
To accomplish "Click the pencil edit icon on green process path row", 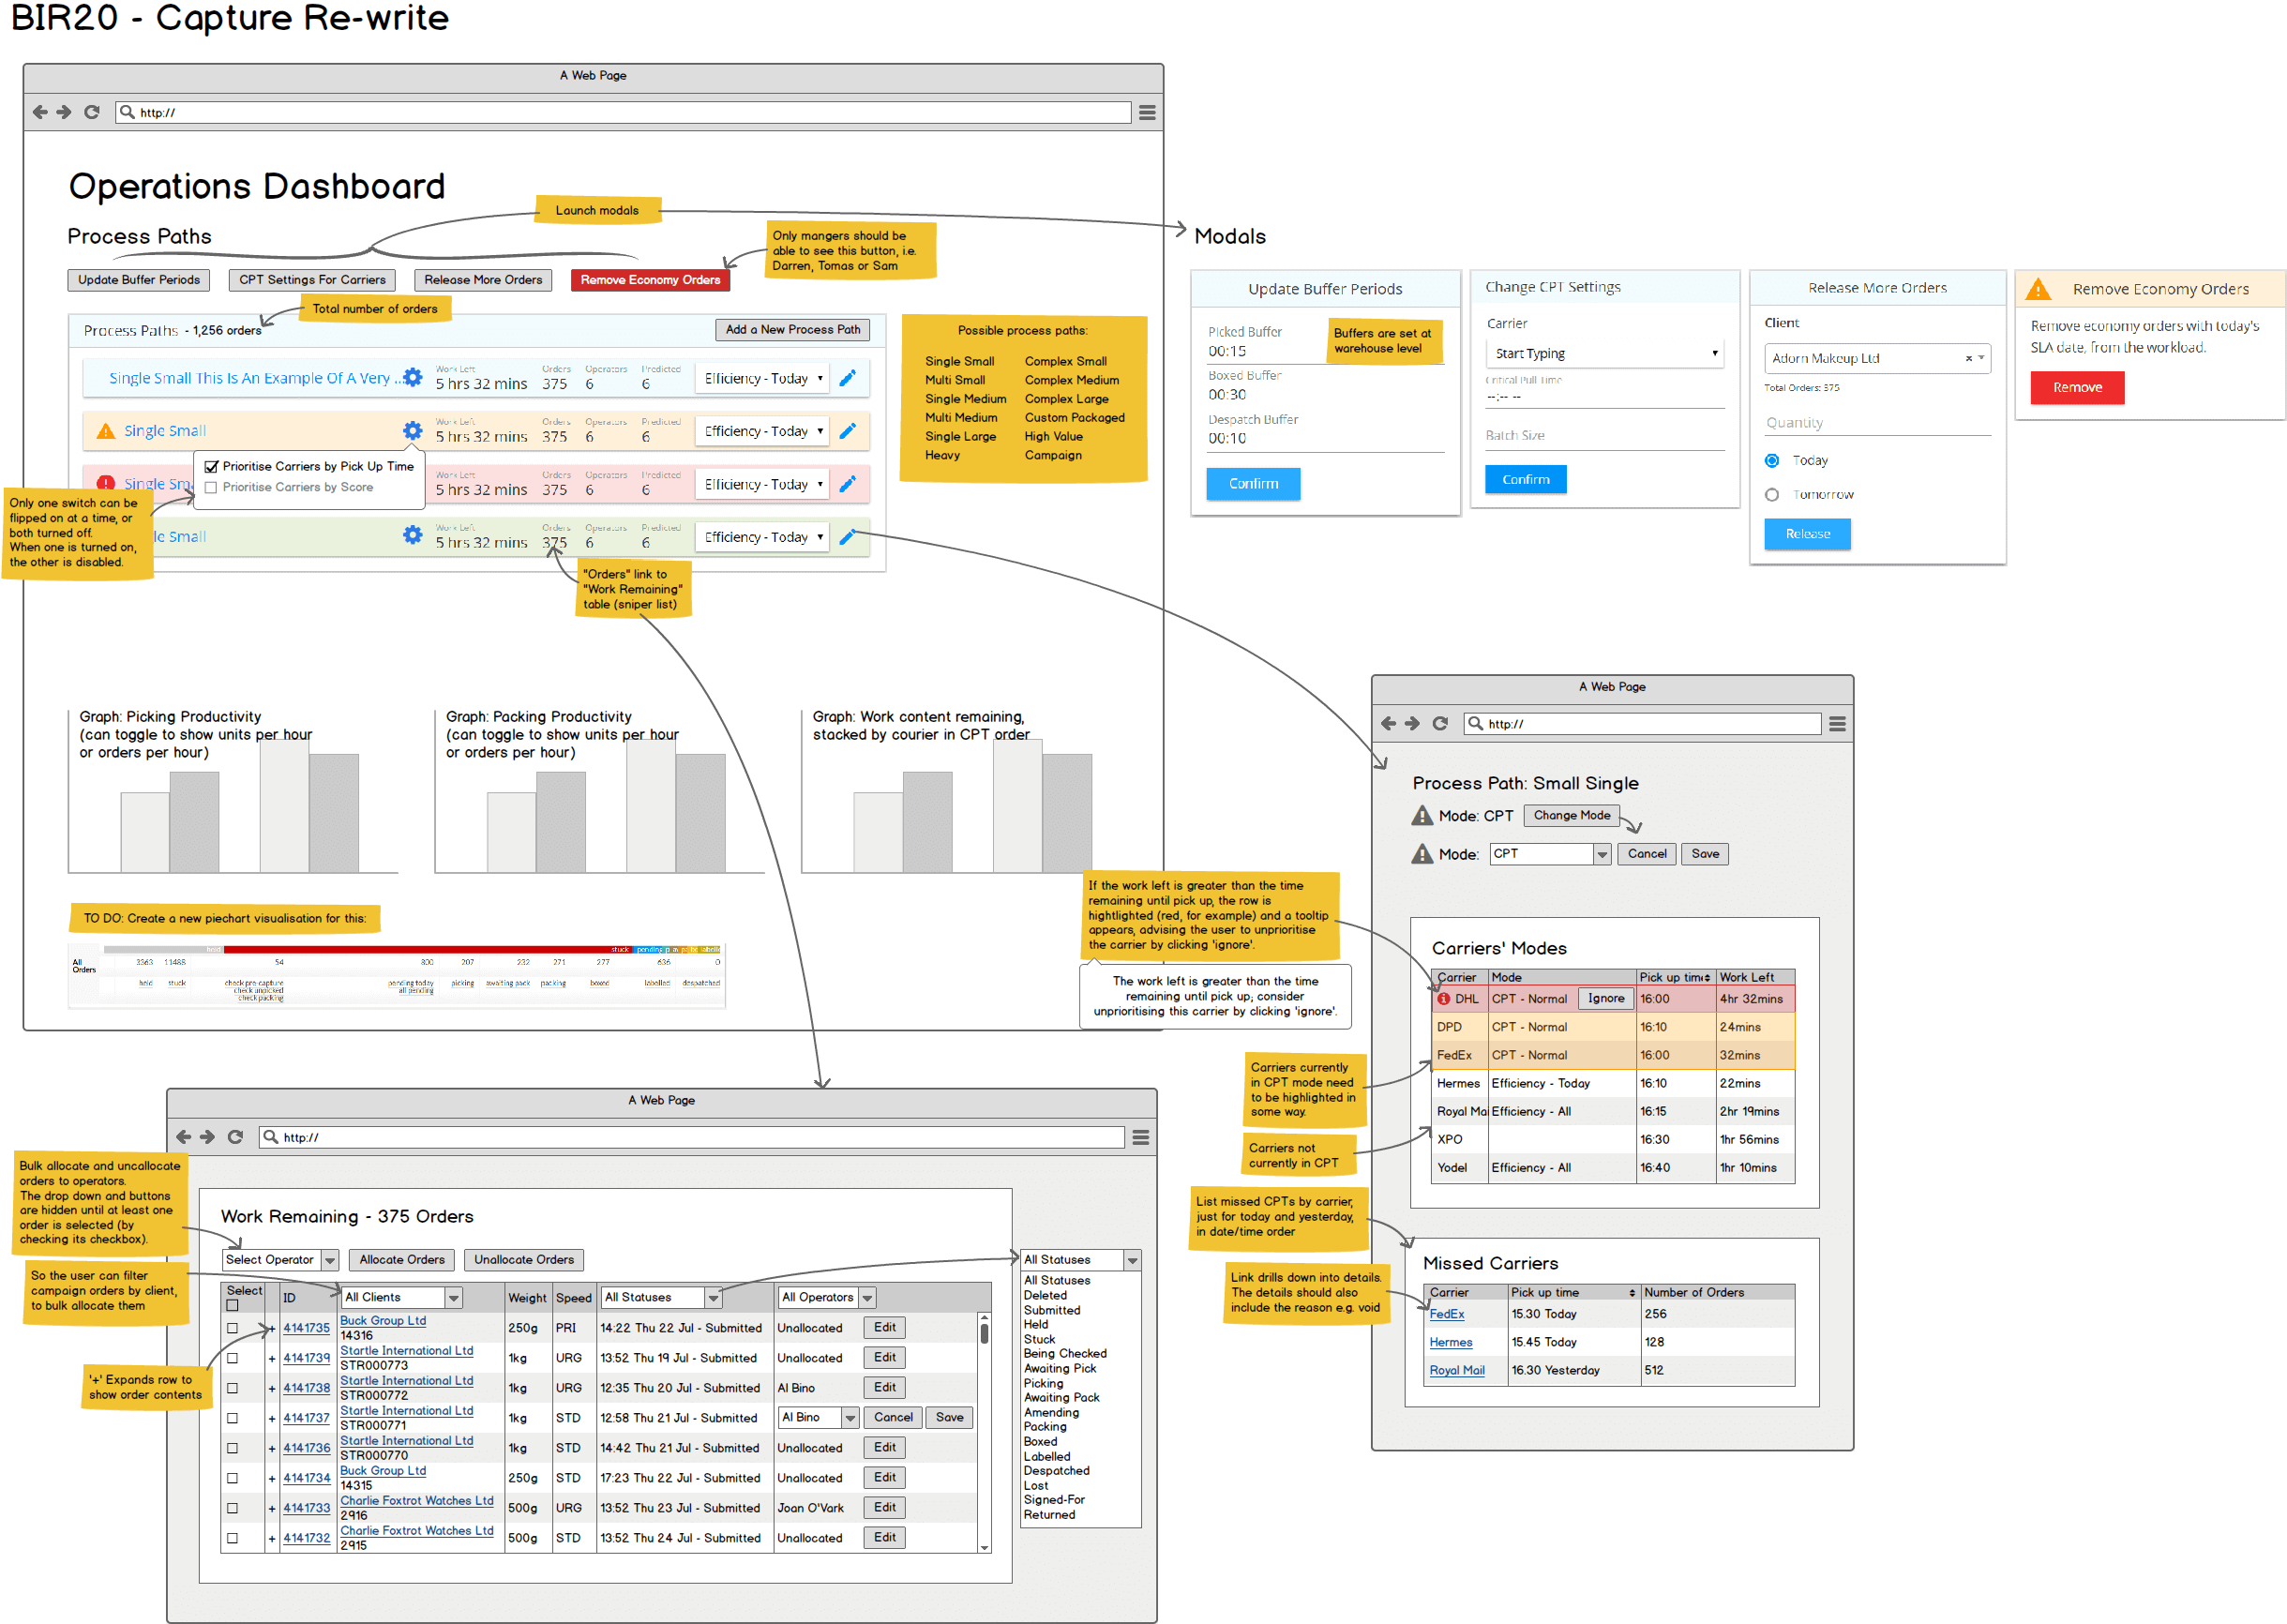I will pyautogui.click(x=847, y=537).
